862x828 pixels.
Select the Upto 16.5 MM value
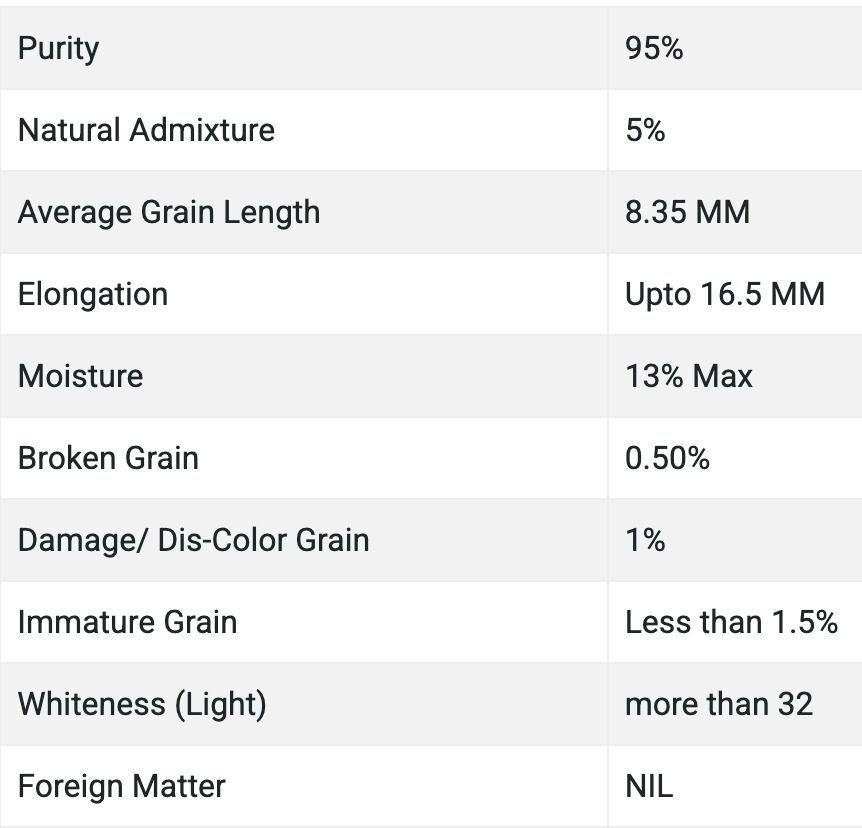(725, 294)
